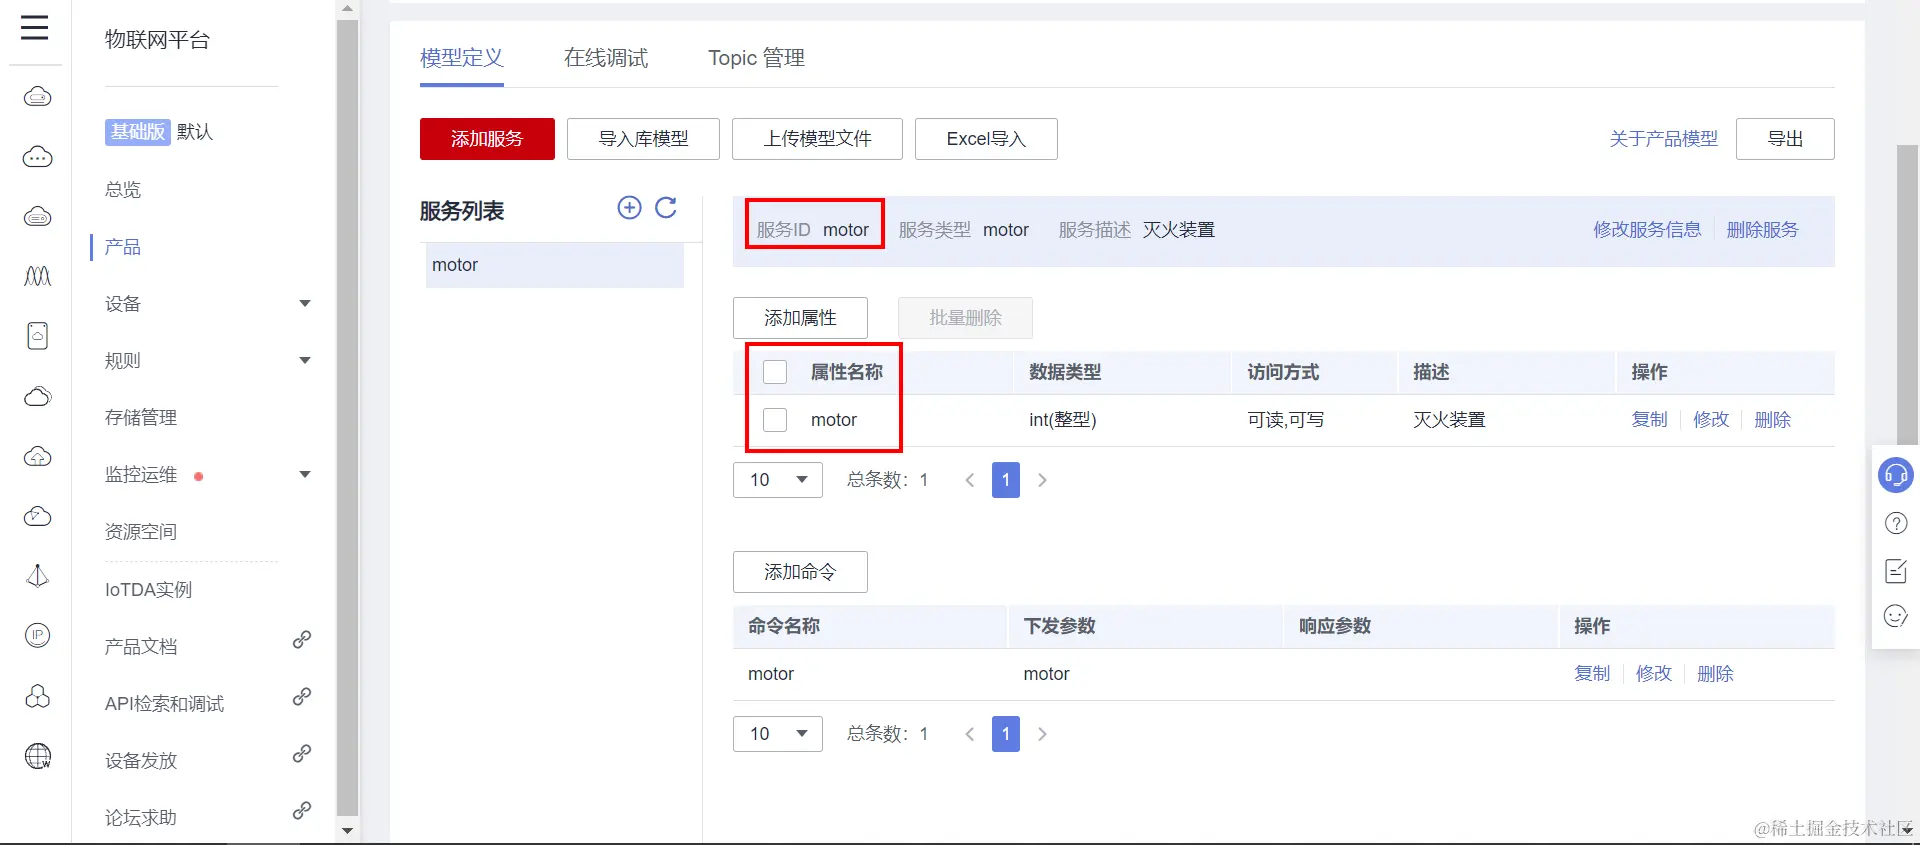Click the red 添加服务 button

[x=487, y=139]
